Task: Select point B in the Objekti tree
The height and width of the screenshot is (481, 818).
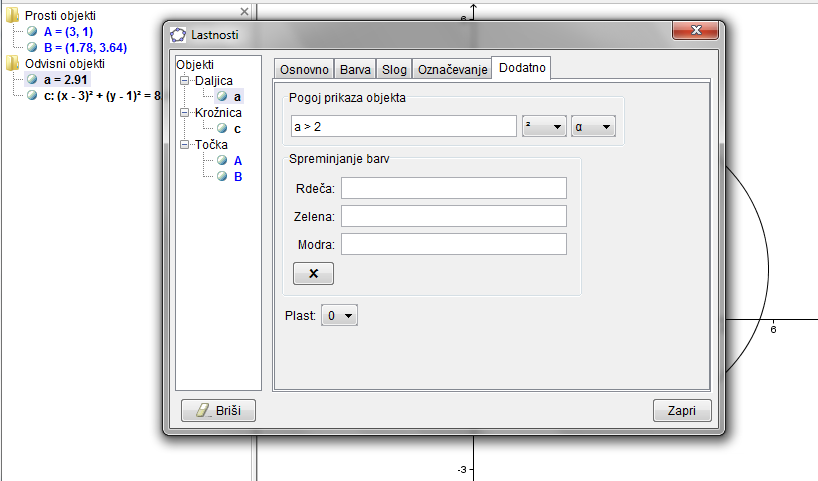Action: tap(238, 176)
